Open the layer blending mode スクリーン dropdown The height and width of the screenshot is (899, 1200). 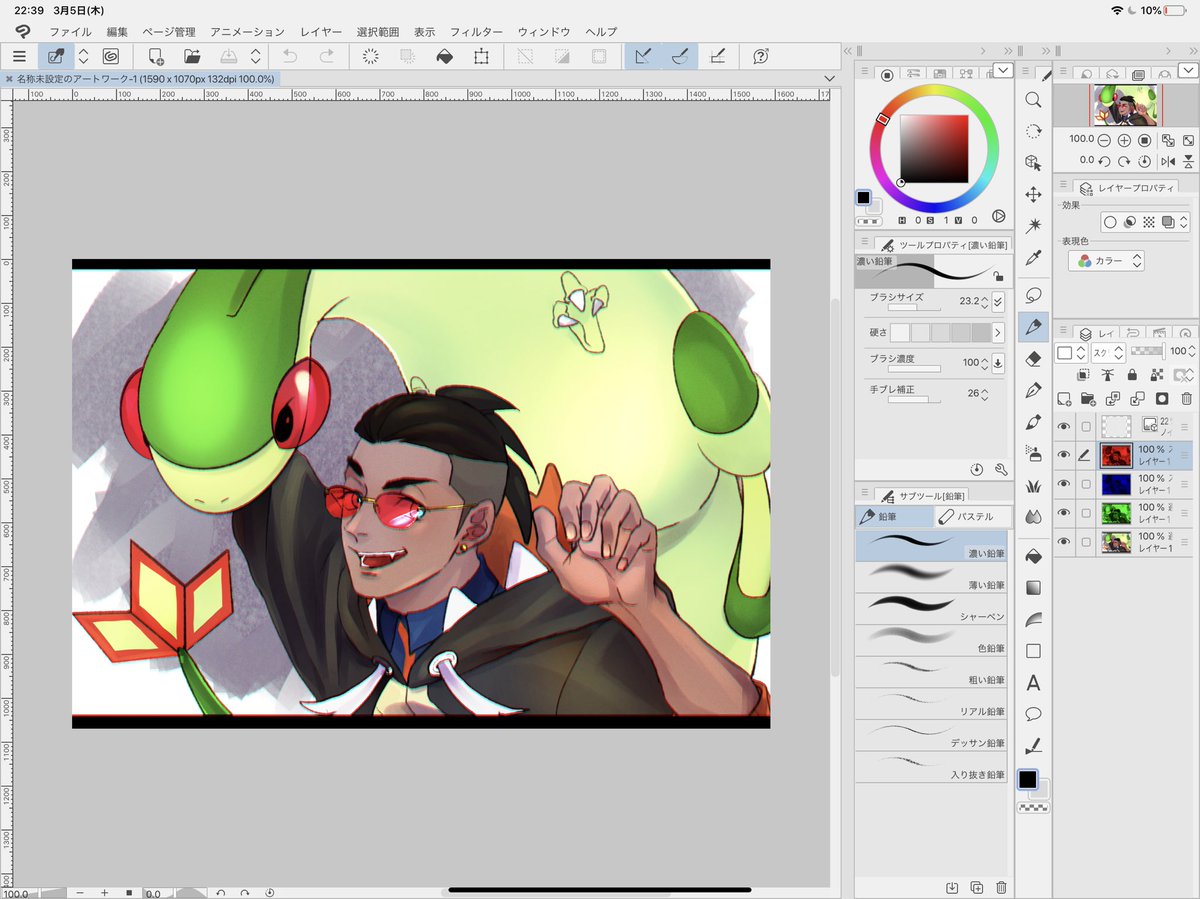tap(1107, 352)
